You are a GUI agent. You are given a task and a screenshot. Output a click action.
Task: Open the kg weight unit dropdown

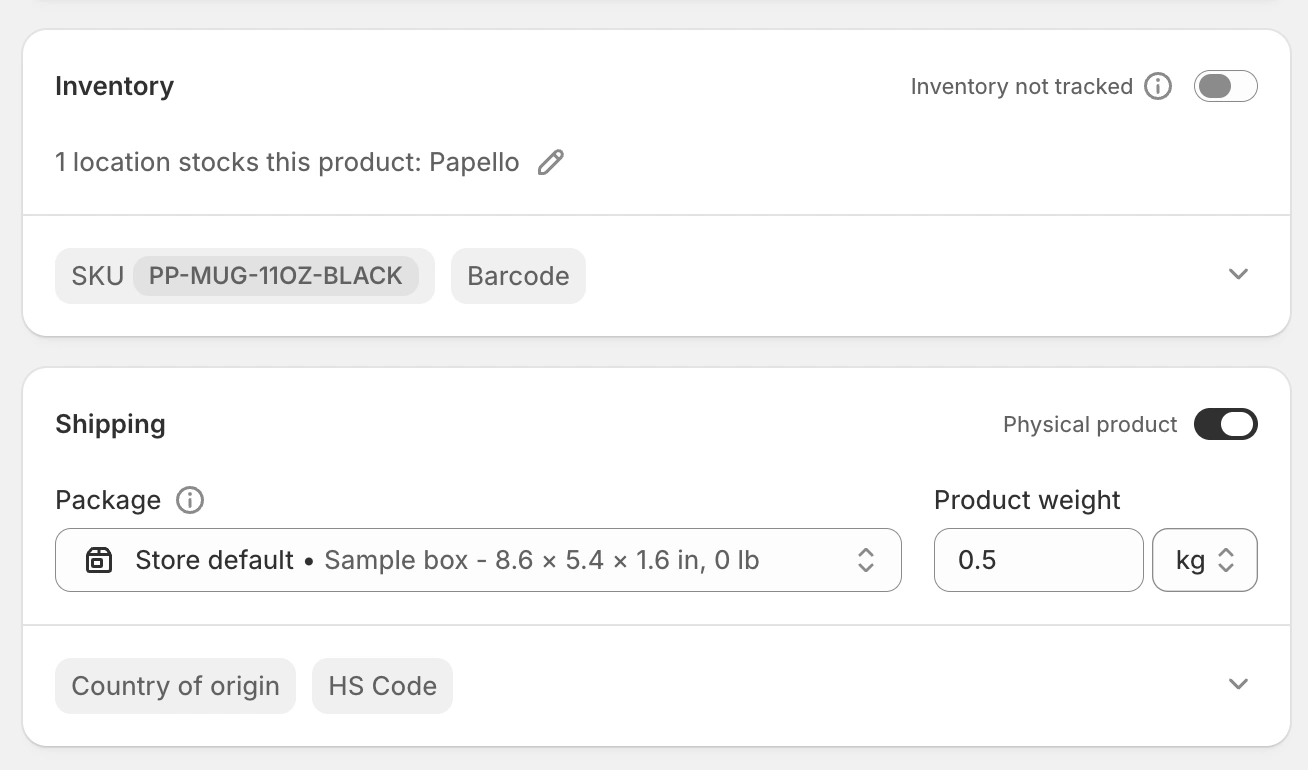pos(1204,560)
